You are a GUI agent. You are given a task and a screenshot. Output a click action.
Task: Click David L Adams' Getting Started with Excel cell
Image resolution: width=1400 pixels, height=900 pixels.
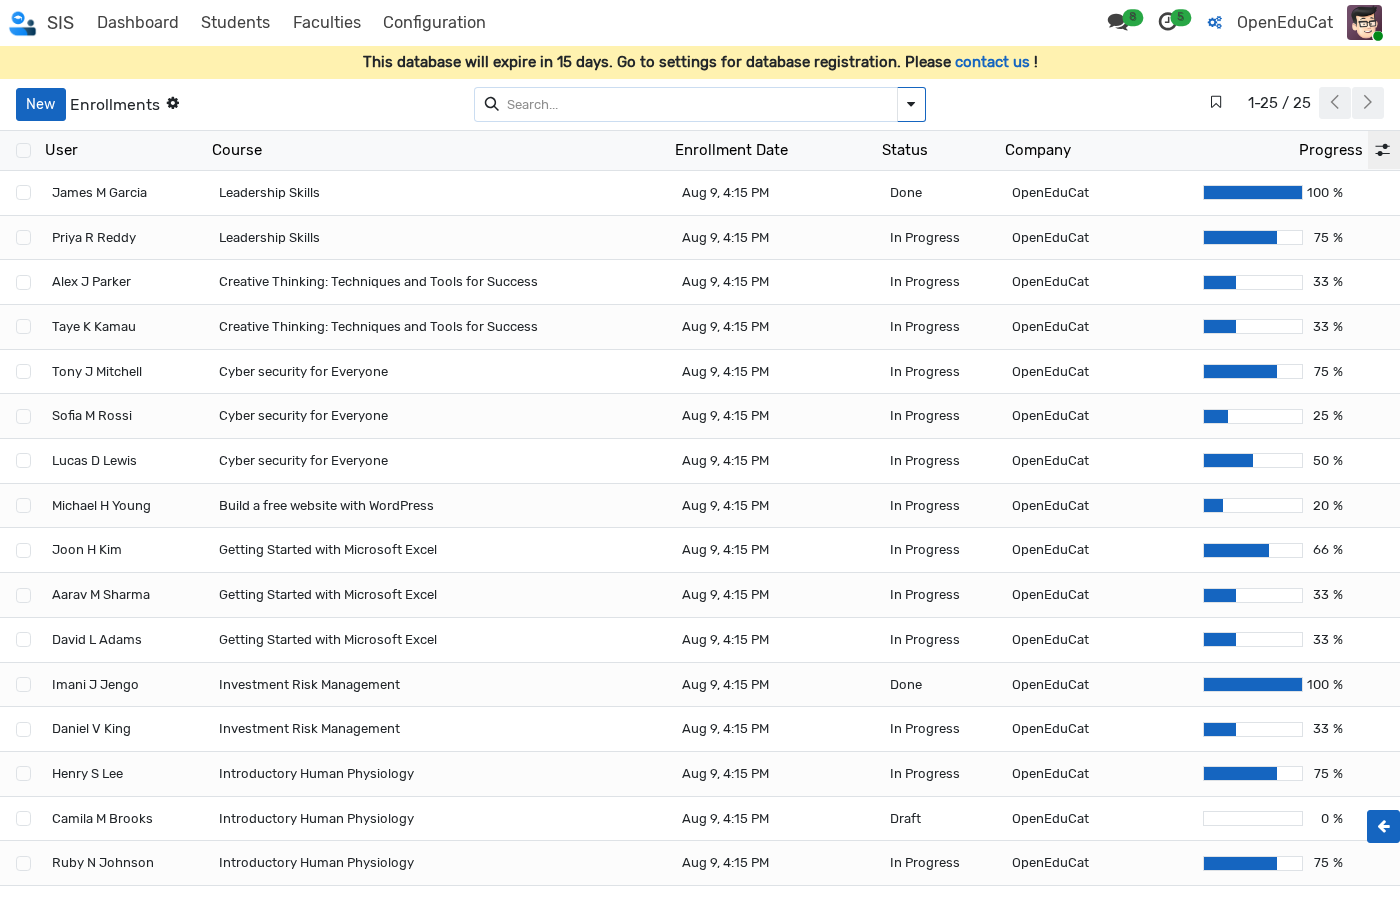[x=328, y=640]
